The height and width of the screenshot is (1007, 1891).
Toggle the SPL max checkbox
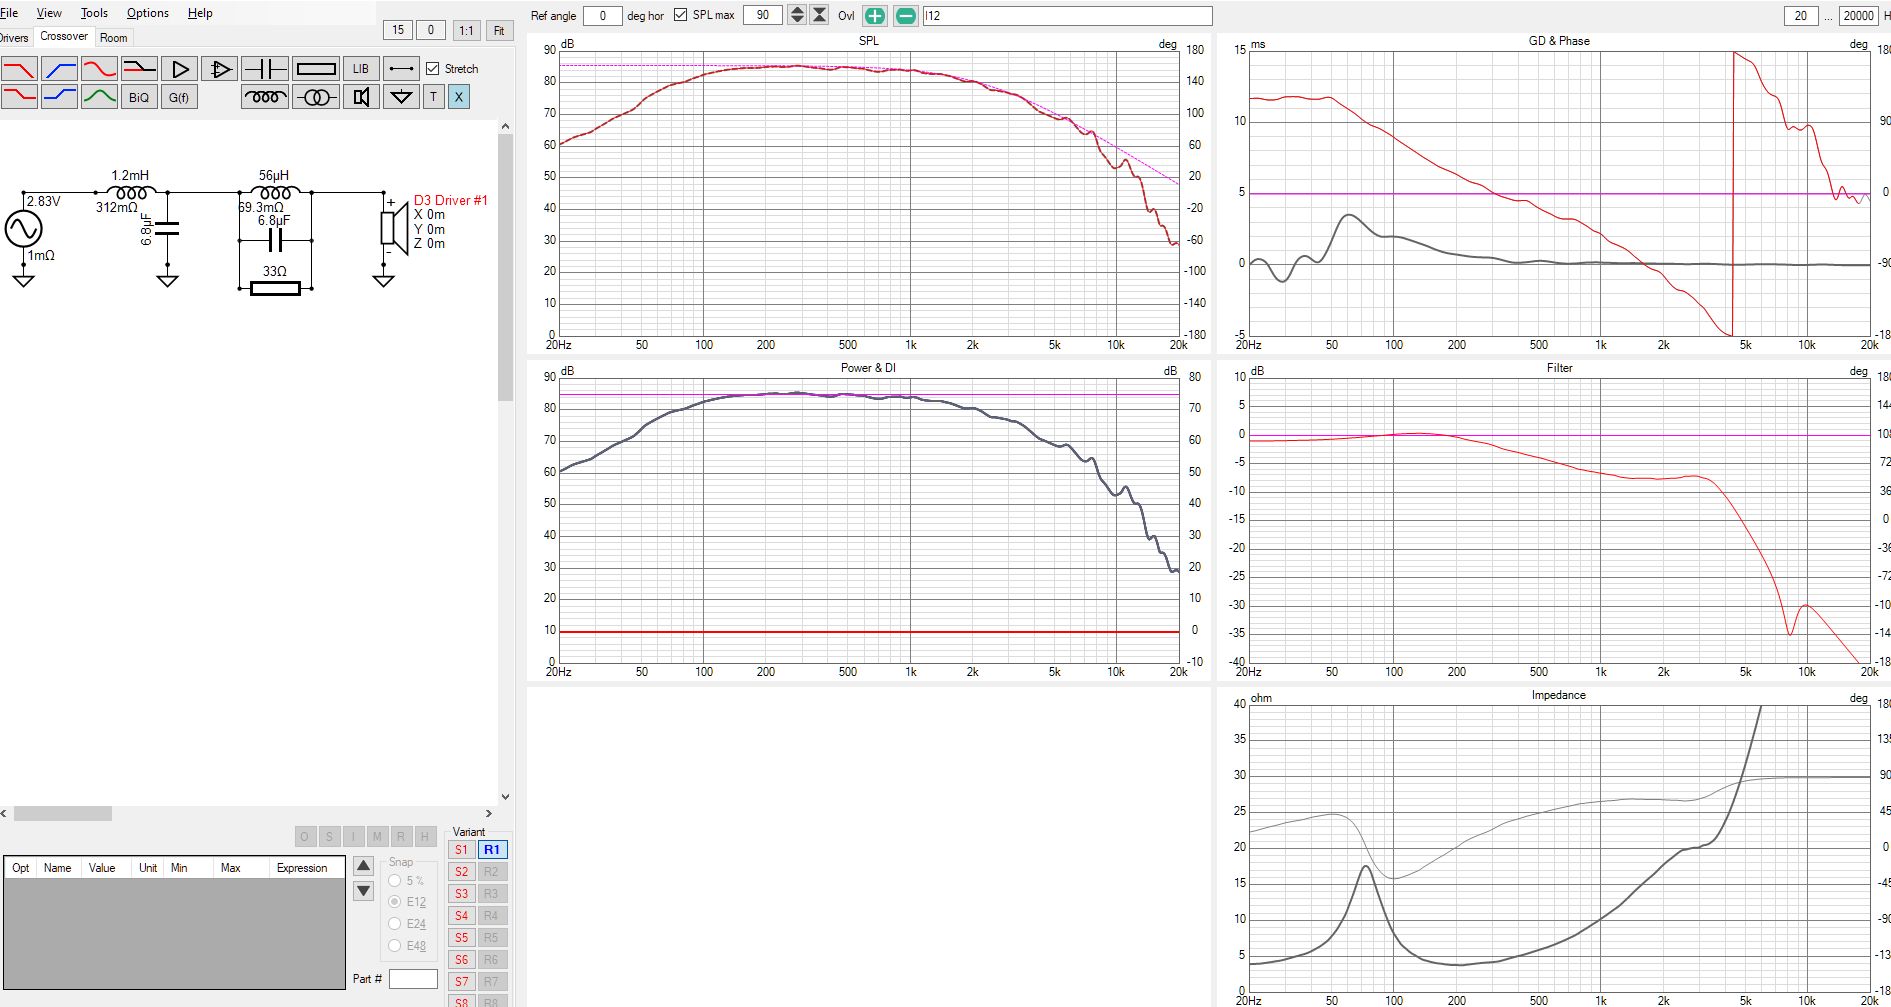pyautogui.click(x=681, y=15)
